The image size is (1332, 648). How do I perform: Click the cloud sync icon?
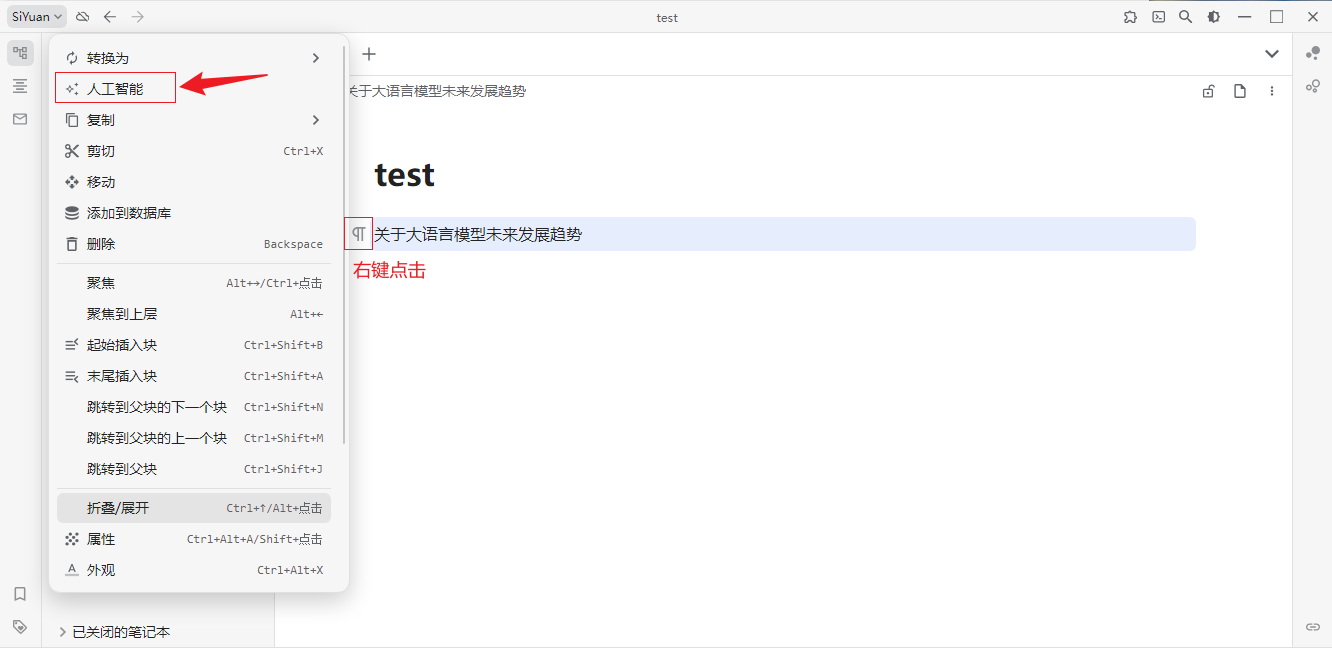click(83, 17)
